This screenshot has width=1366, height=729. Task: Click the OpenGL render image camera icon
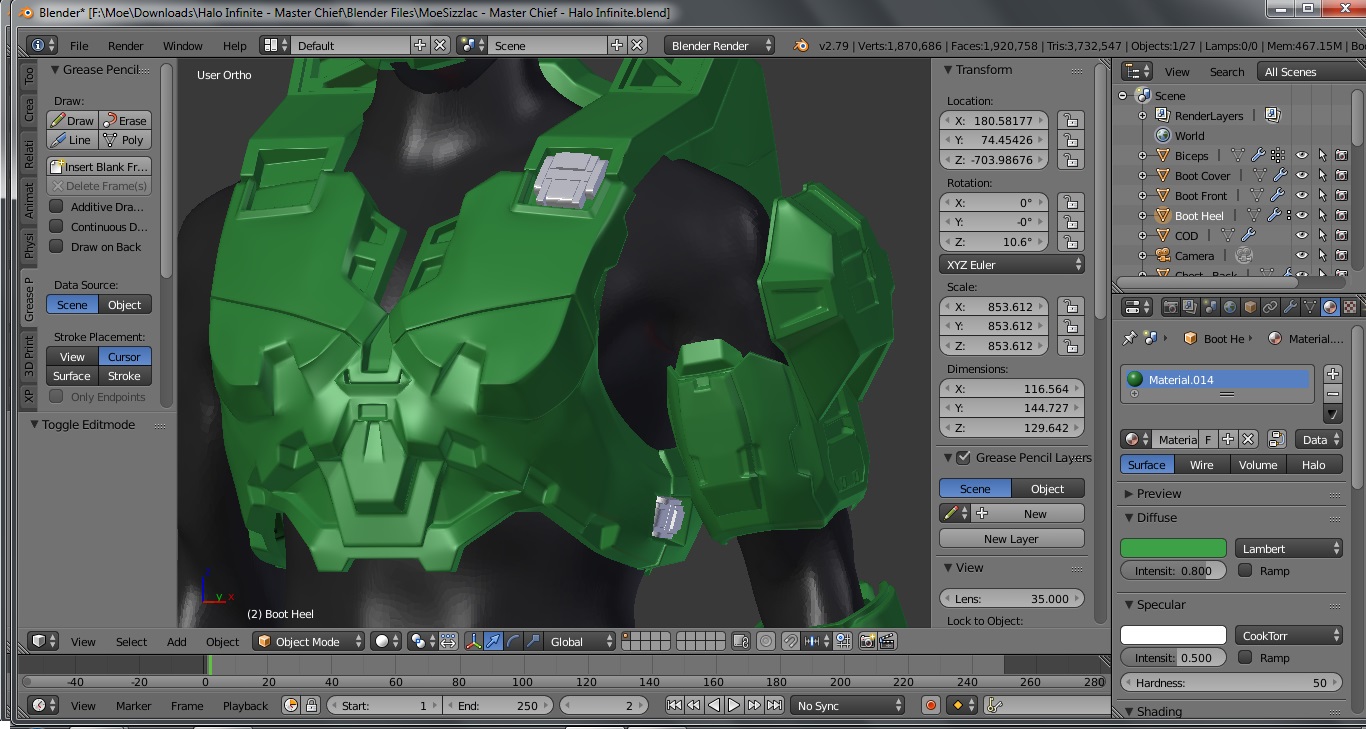click(x=867, y=642)
